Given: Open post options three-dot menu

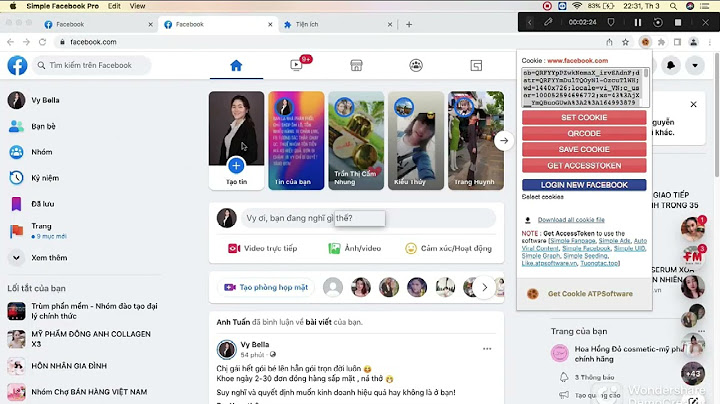Looking at the screenshot, I should (487, 349).
